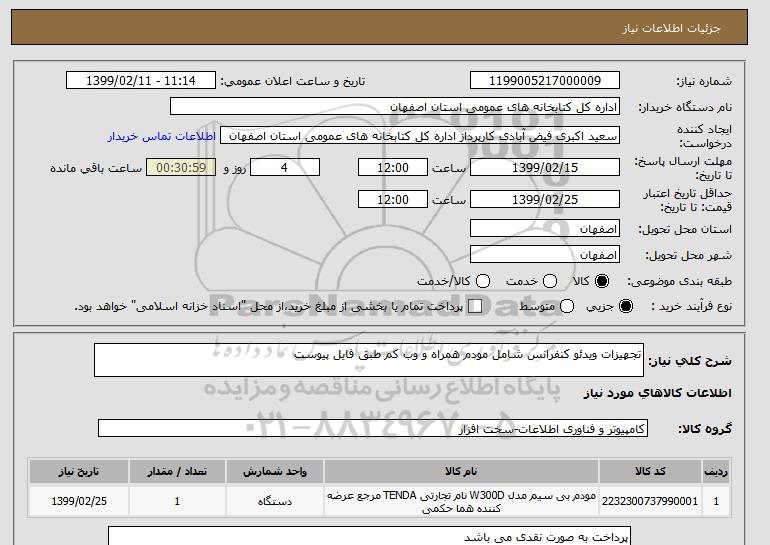
Task: Click the response deadline time field 12:00
Action: [393, 167]
